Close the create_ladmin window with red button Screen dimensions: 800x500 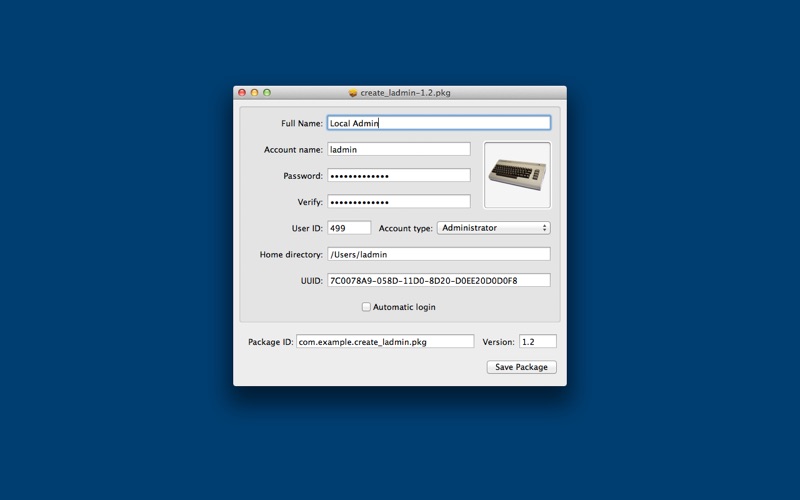242,92
